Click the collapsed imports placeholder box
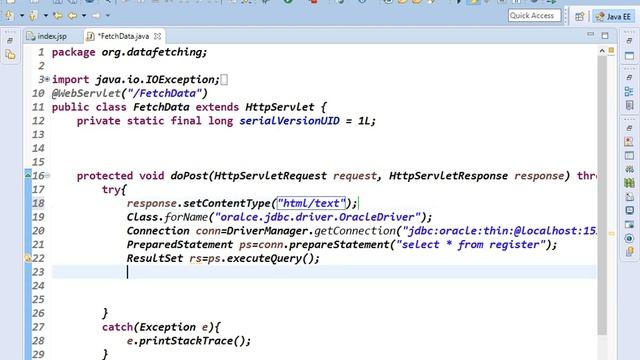The image size is (640, 360). (x=224, y=80)
